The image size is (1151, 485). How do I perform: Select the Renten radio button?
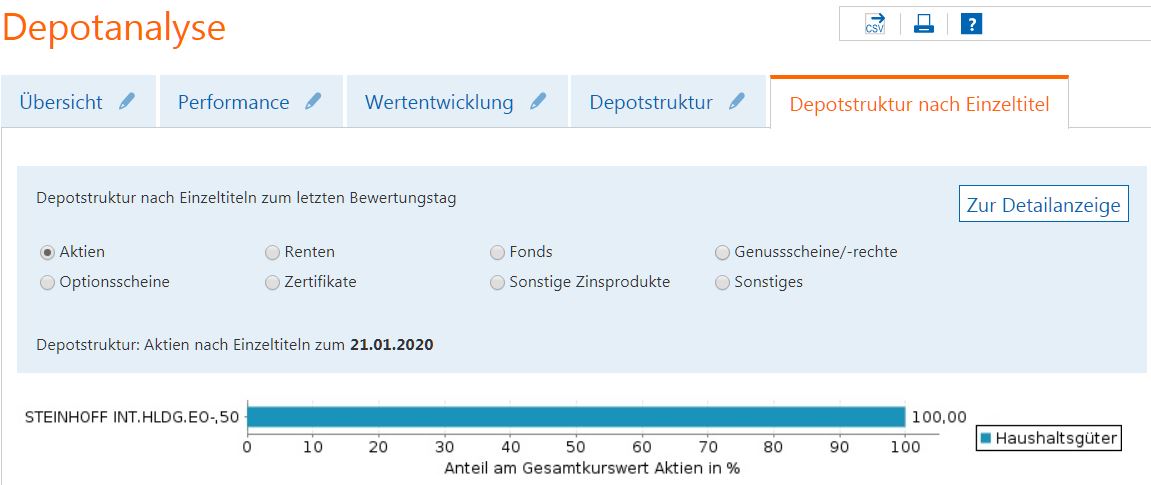(x=272, y=253)
